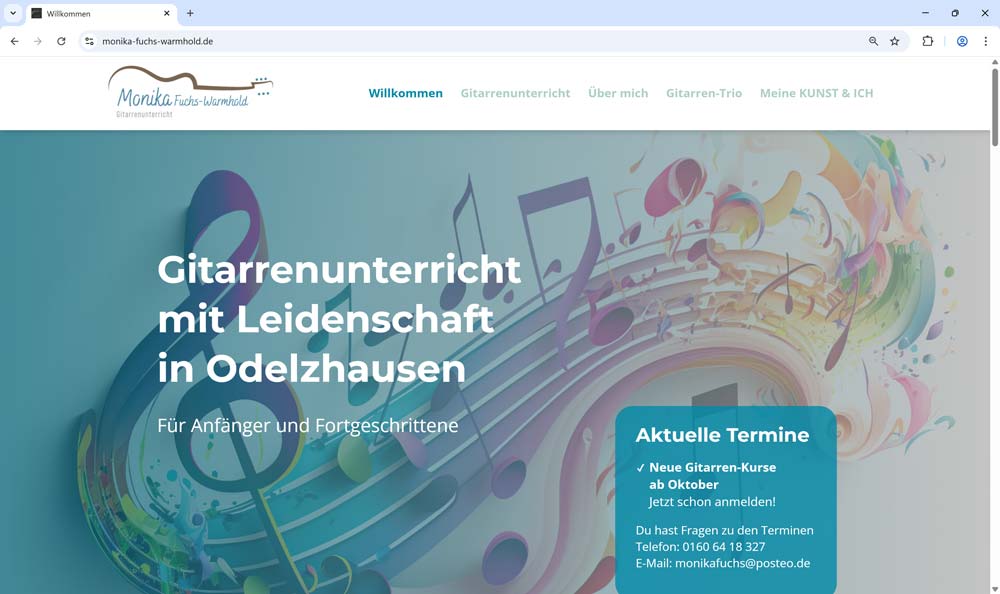The image size is (1000, 594).
Task: Open the Über mich menu item
Action: [x=618, y=93]
